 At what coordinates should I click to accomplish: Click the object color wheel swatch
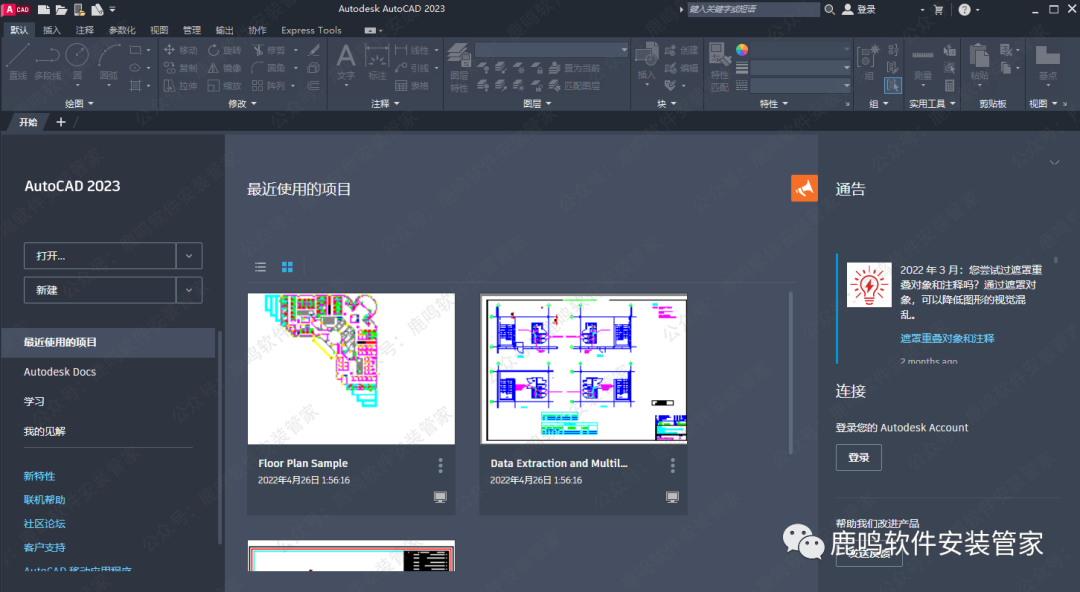742,50
